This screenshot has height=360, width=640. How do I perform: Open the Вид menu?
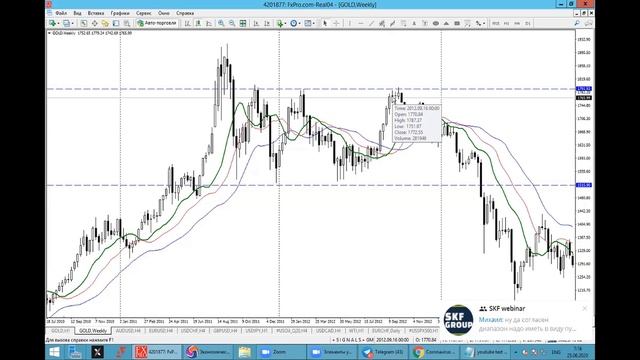[77, 13]
